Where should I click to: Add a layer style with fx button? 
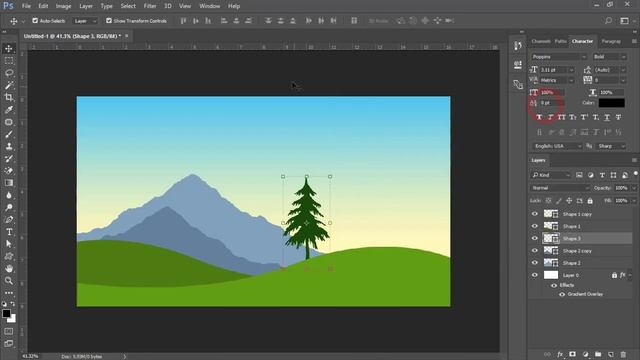[560, 354]
